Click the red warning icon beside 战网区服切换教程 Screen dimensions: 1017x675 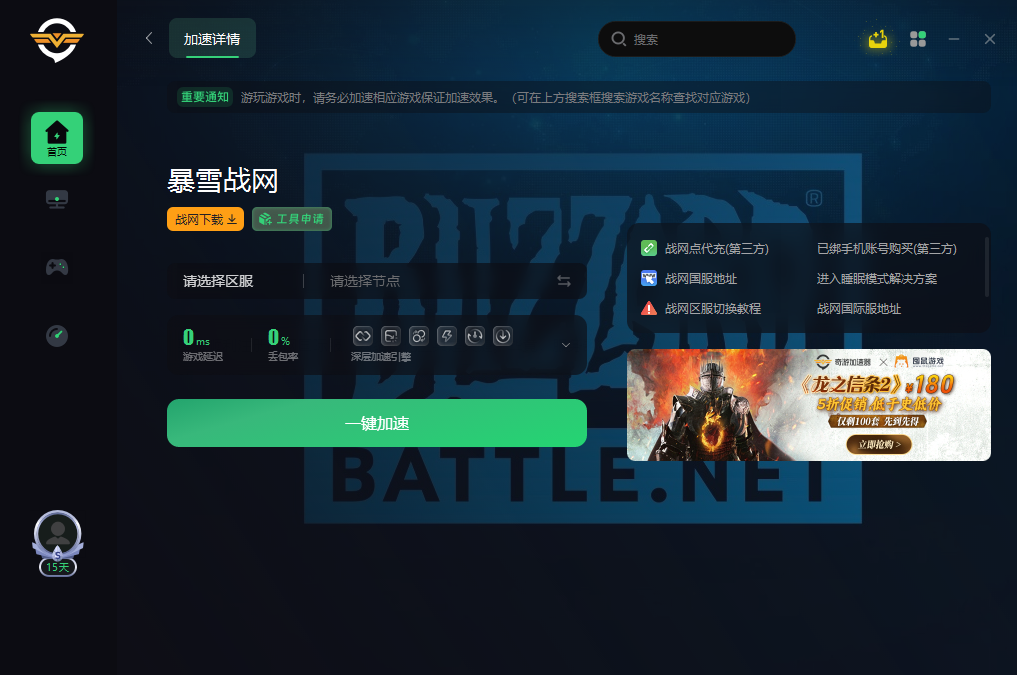(x=649, y=309)
